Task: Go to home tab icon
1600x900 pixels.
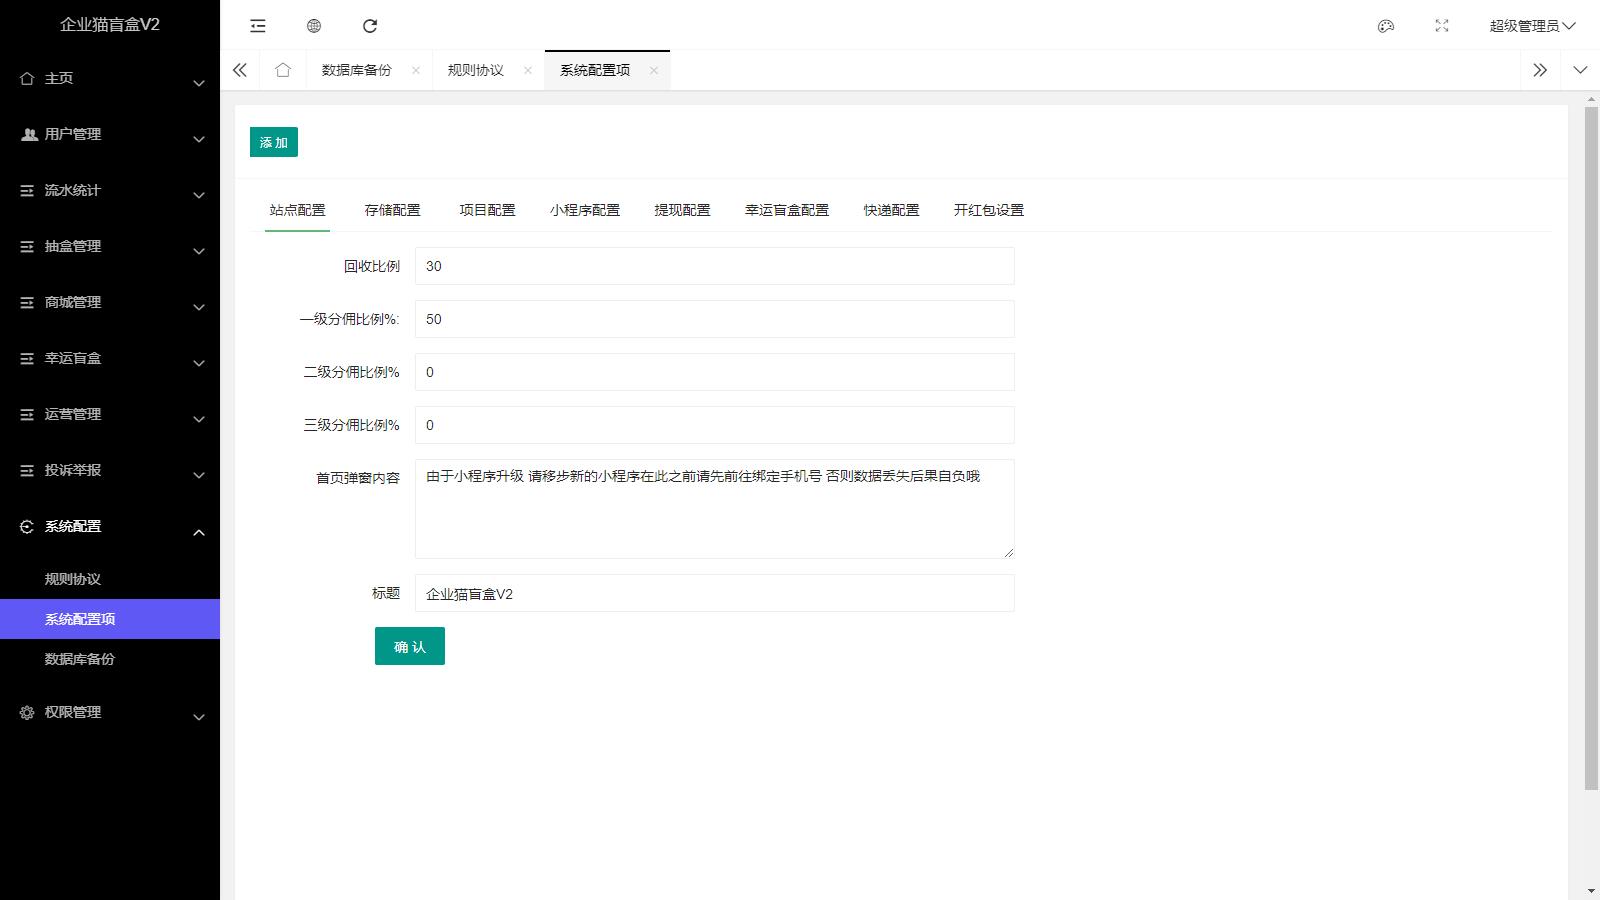Action: (x=283, y=70)
